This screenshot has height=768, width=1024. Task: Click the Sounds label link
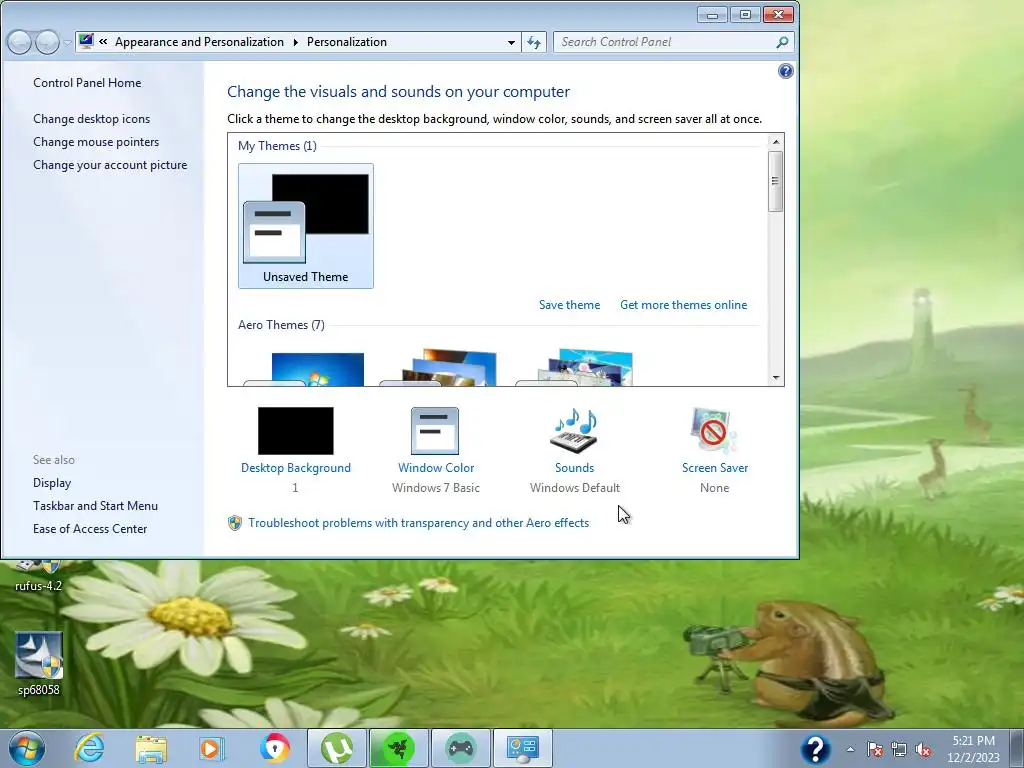coord(575,468)
